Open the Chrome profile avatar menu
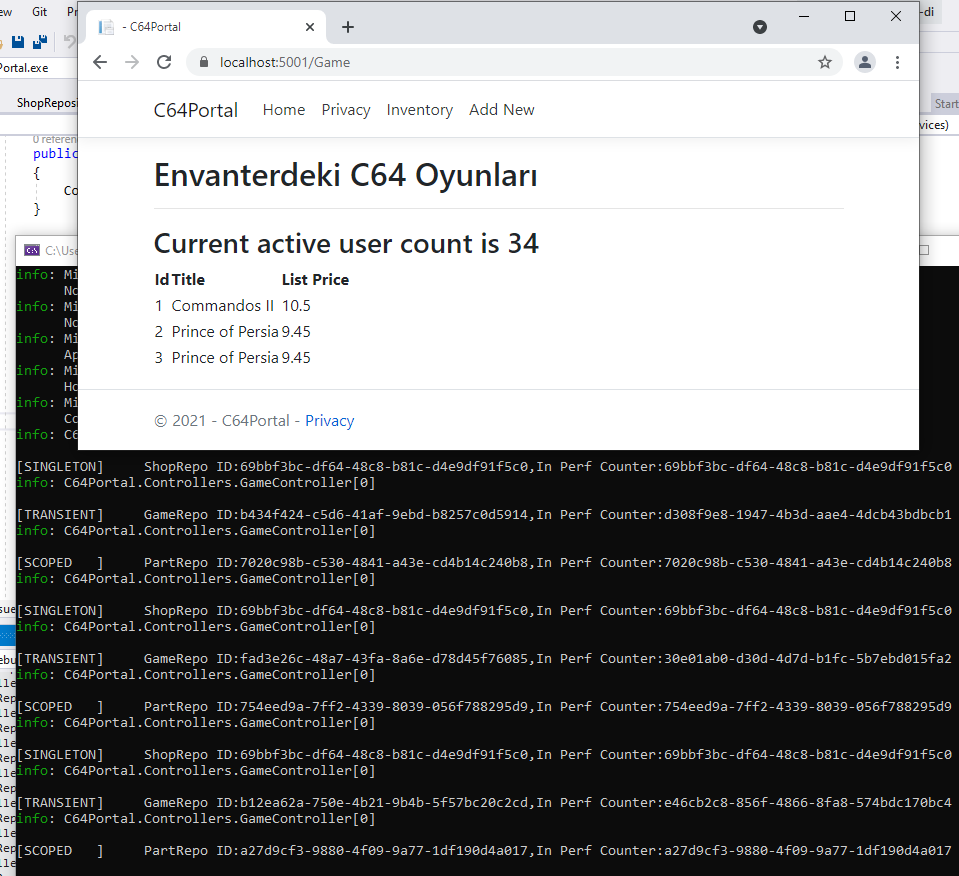 pyautogui.click(x=864, y=62)
